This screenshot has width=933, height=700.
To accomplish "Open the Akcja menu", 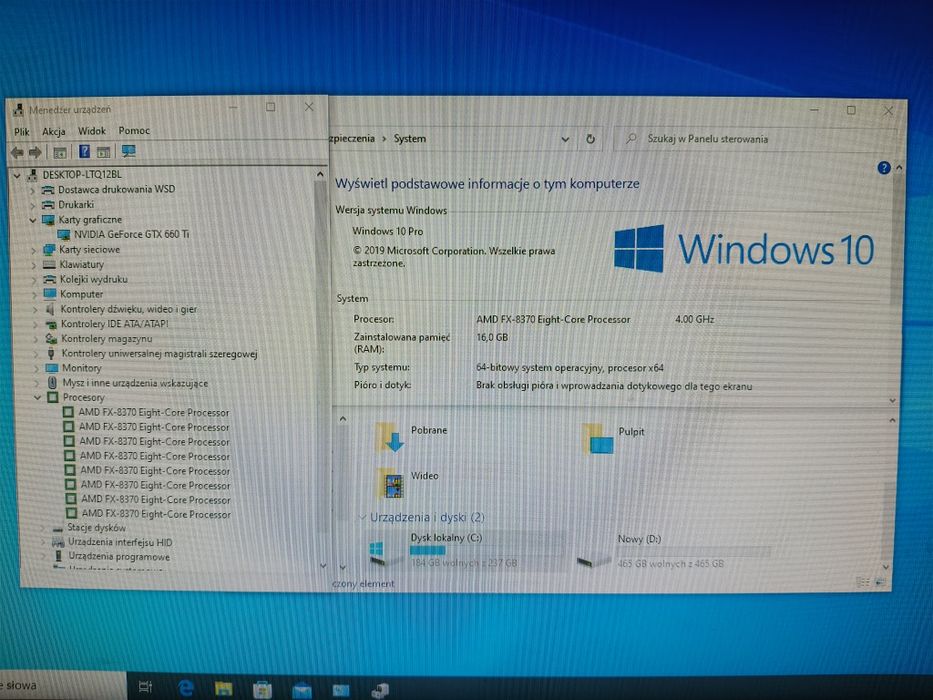I will pyautogui.click(x=54, y=131).
